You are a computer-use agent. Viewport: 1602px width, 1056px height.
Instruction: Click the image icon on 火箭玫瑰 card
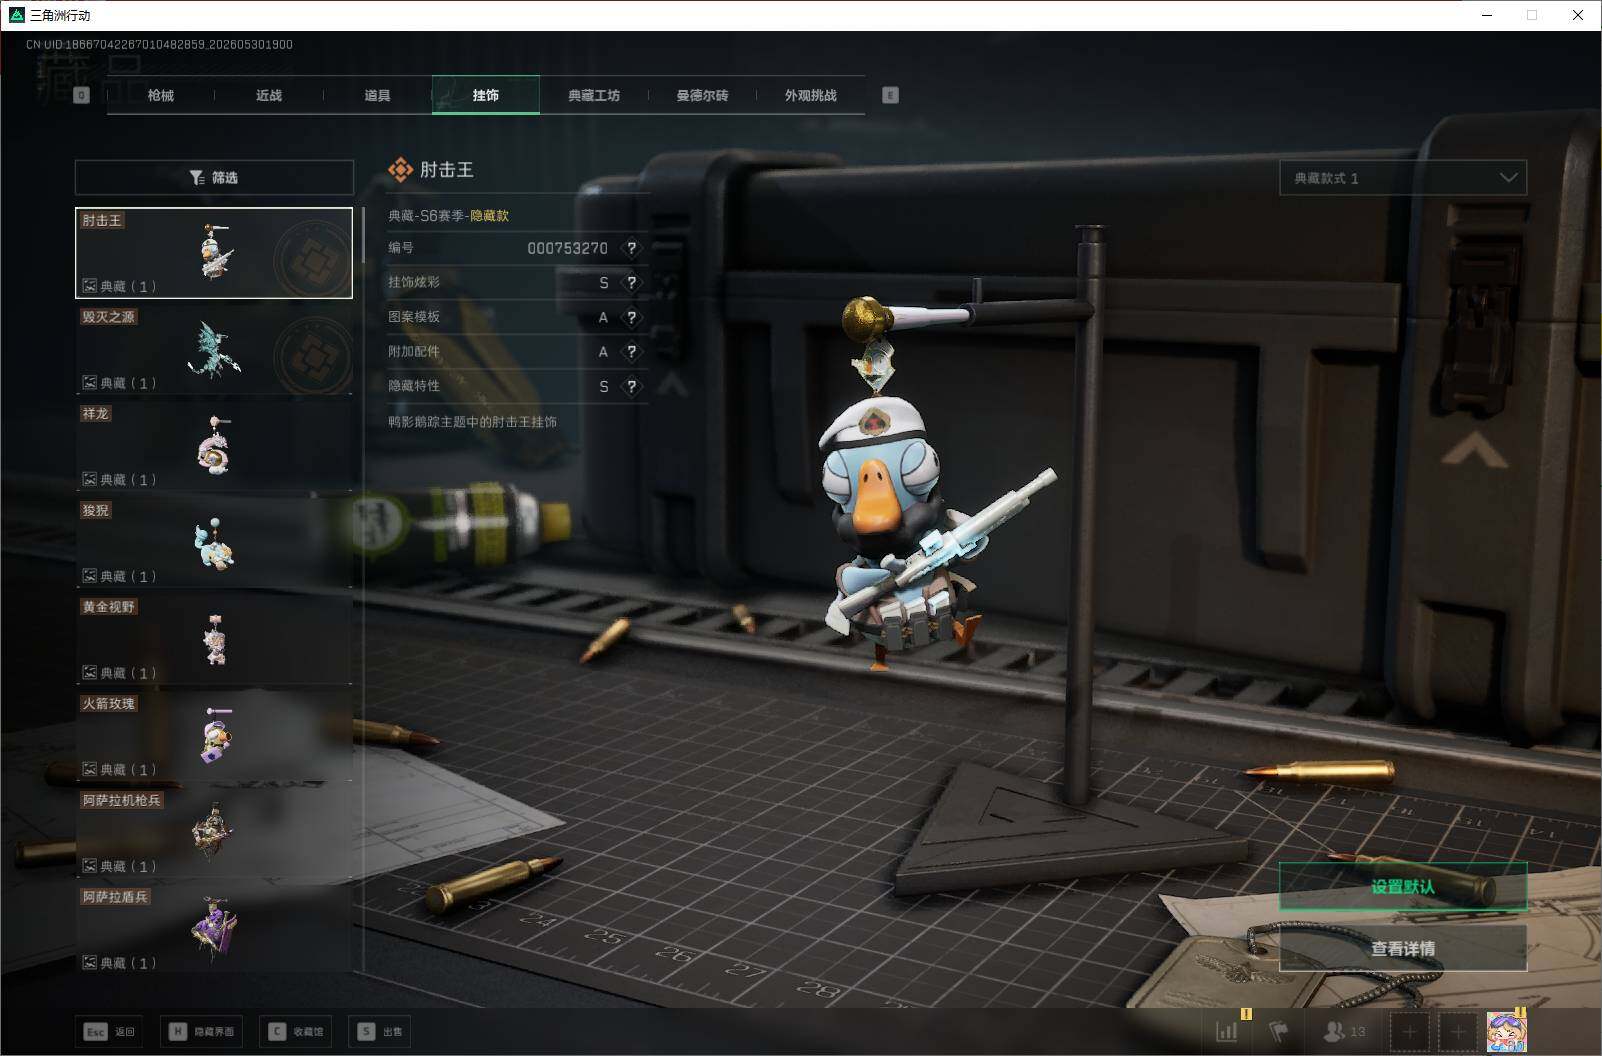coord(89,769)
